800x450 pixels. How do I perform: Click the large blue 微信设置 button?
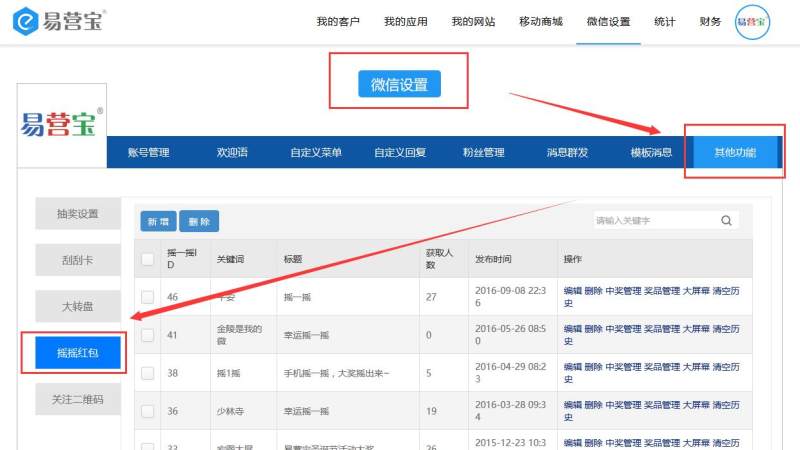[399, 84]
